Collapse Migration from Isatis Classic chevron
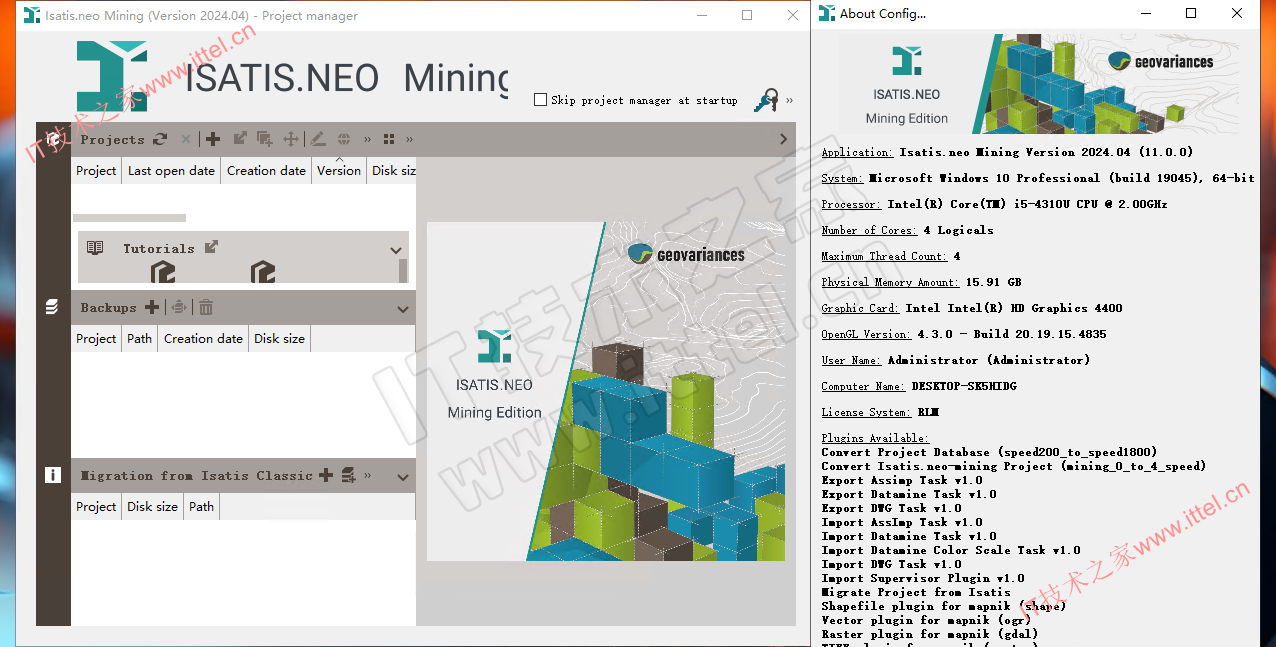The width and height of the screenshot is (1276, 647). 403,477
